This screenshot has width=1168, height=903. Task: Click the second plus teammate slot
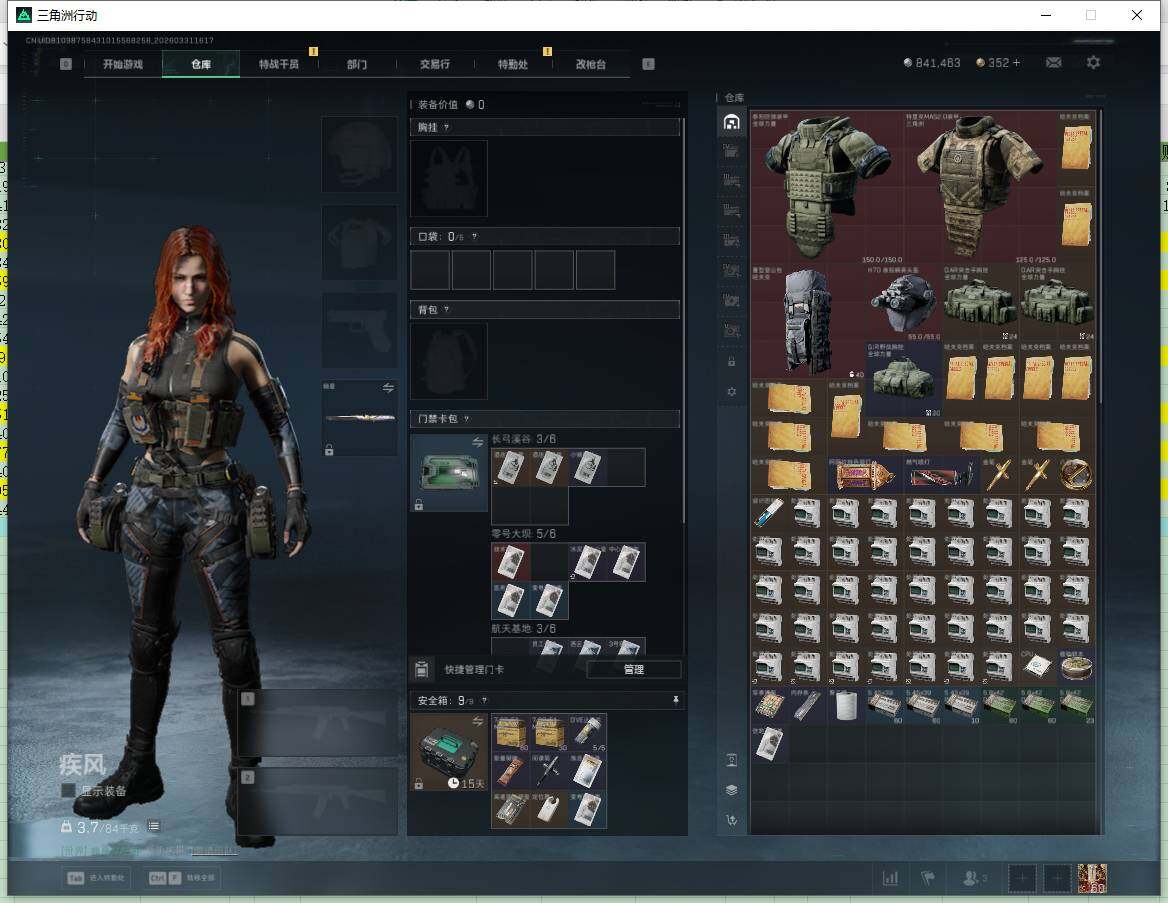coord(1056,879)
